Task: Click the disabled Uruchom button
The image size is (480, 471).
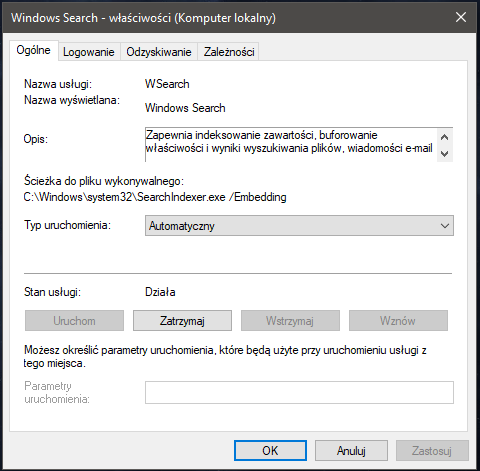Action: [74, 321]
